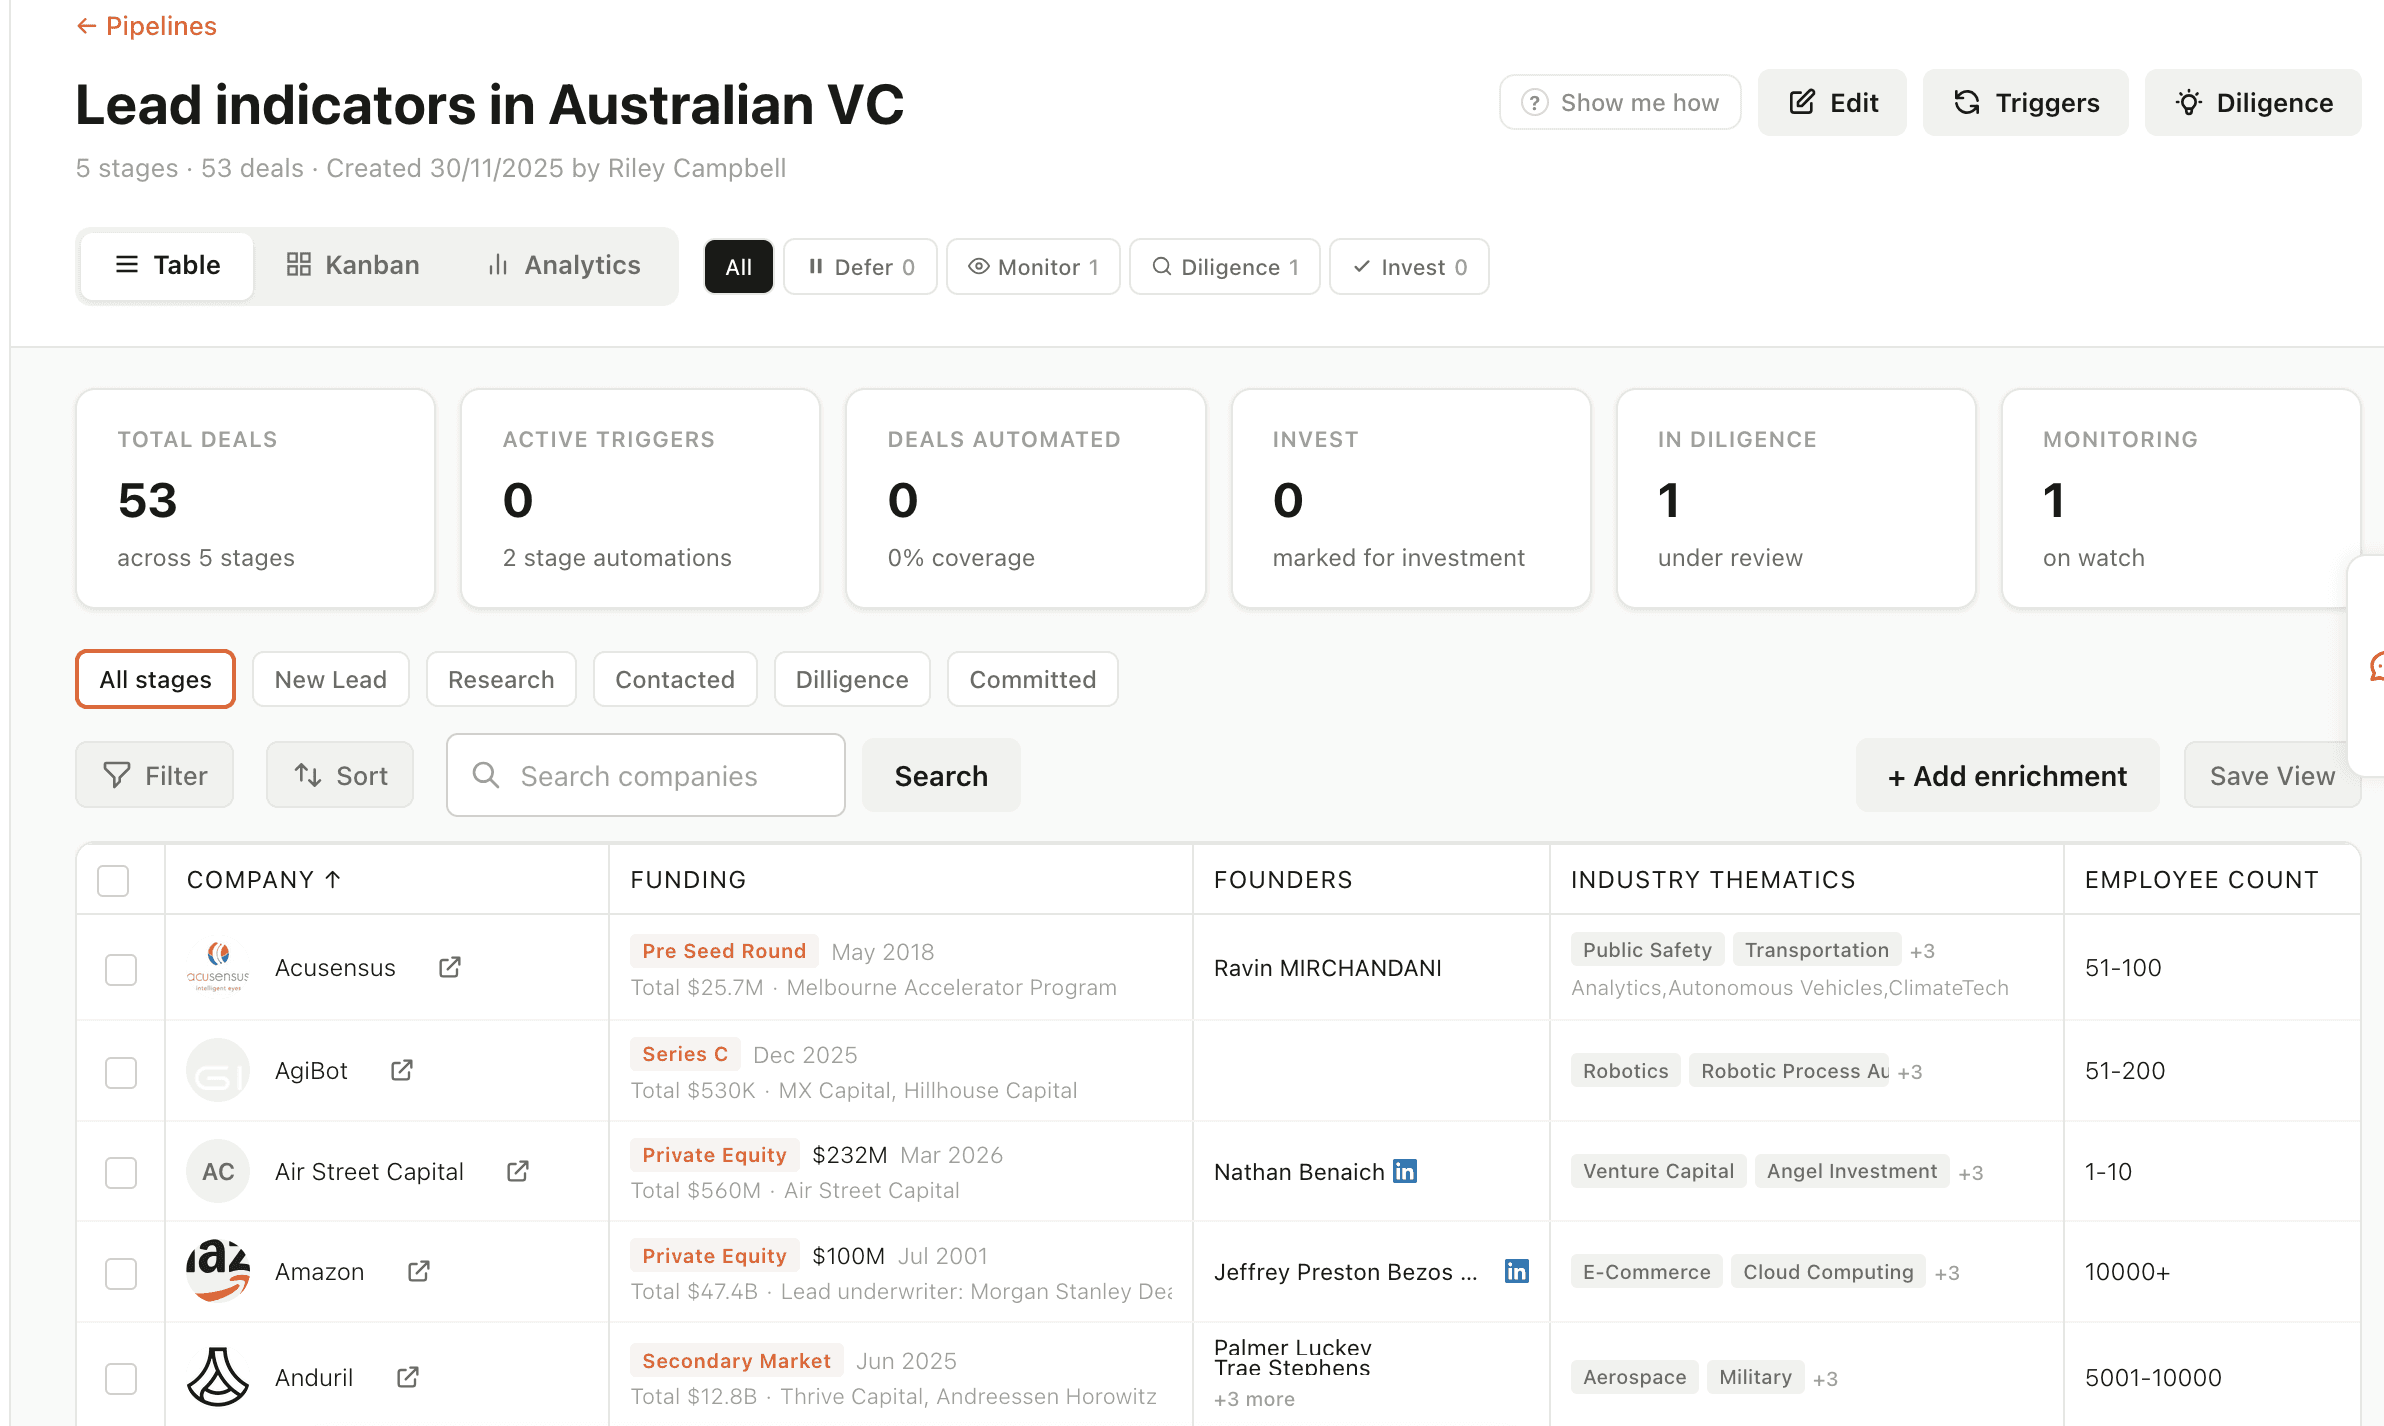The height and width of the screenshot is (1426, 2384).
Task: Select the Amazon row checkbox
Action: [x=121, y=1273]
